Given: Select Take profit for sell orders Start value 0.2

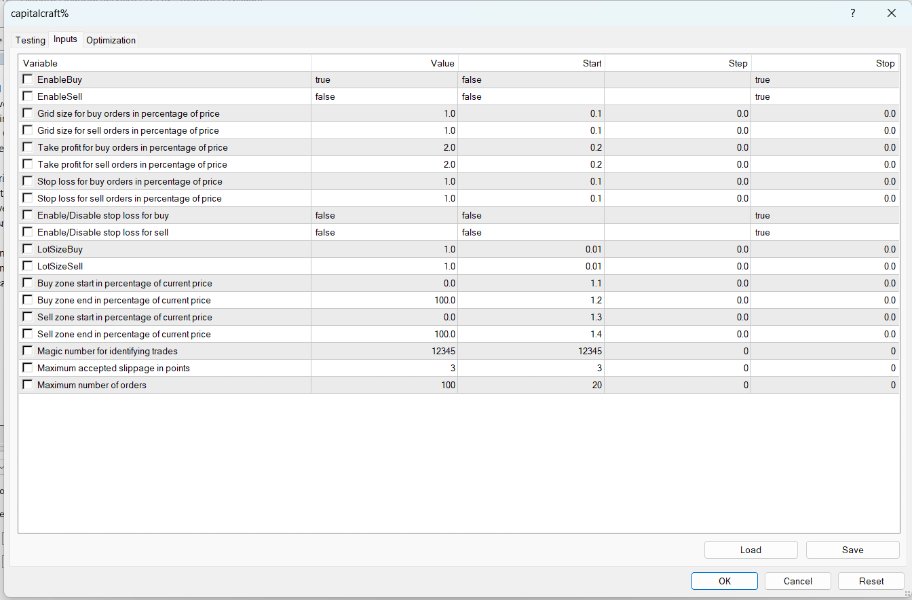Looking at the screenshot, I should coord(531,165).
